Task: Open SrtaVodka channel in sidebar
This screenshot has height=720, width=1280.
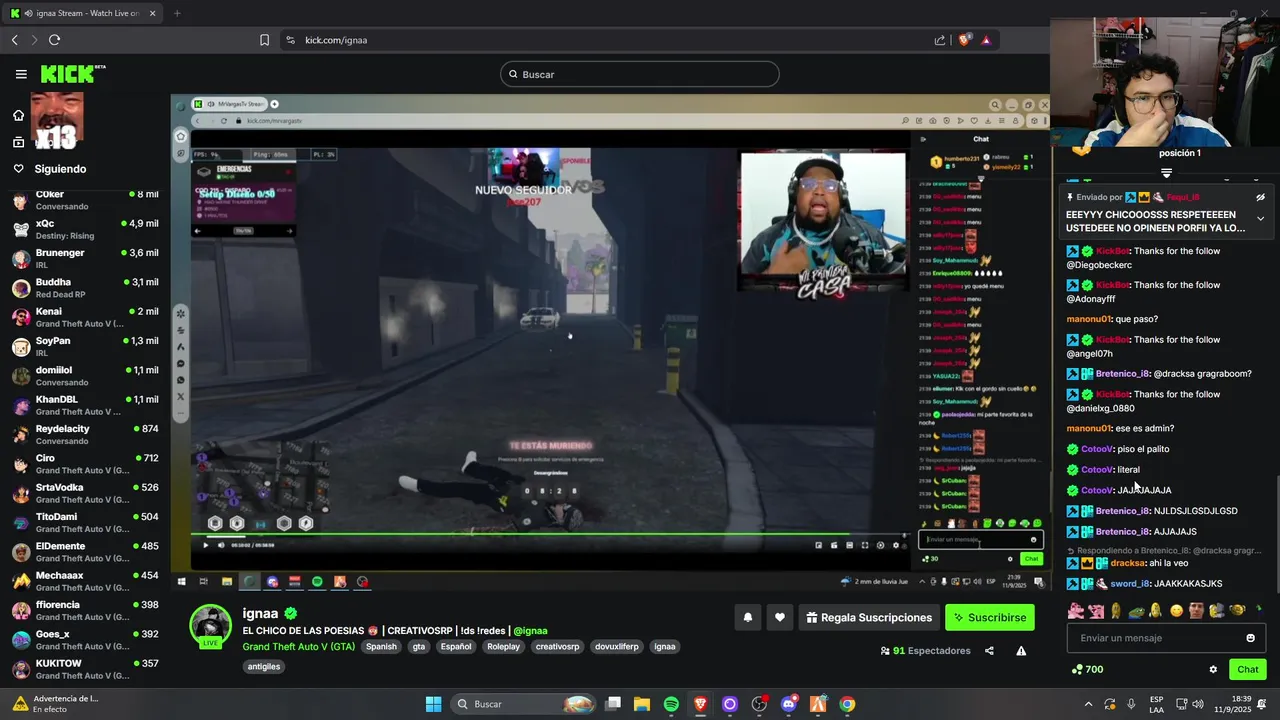Action: pyautogui.click(x=84, y=493)
